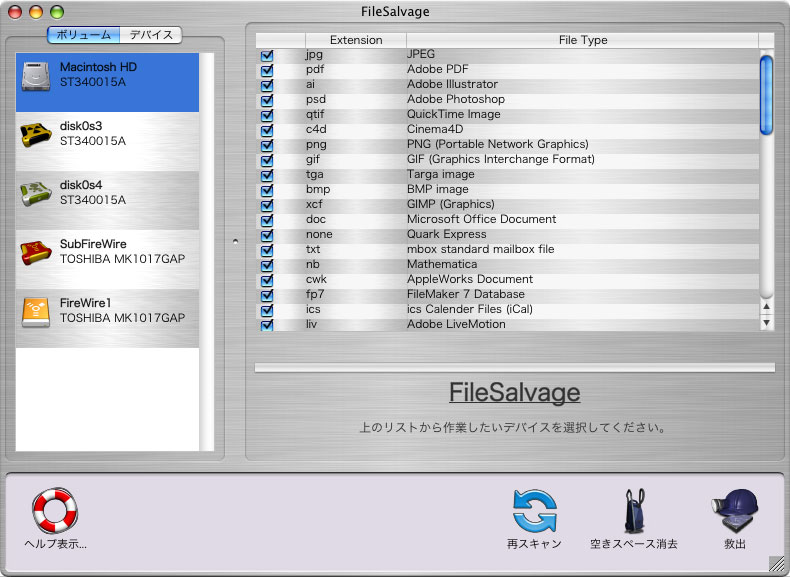Uncheck the liv Adobe LiveMotion checkbox
Screen dimensions: 790x577
point(267,325)
